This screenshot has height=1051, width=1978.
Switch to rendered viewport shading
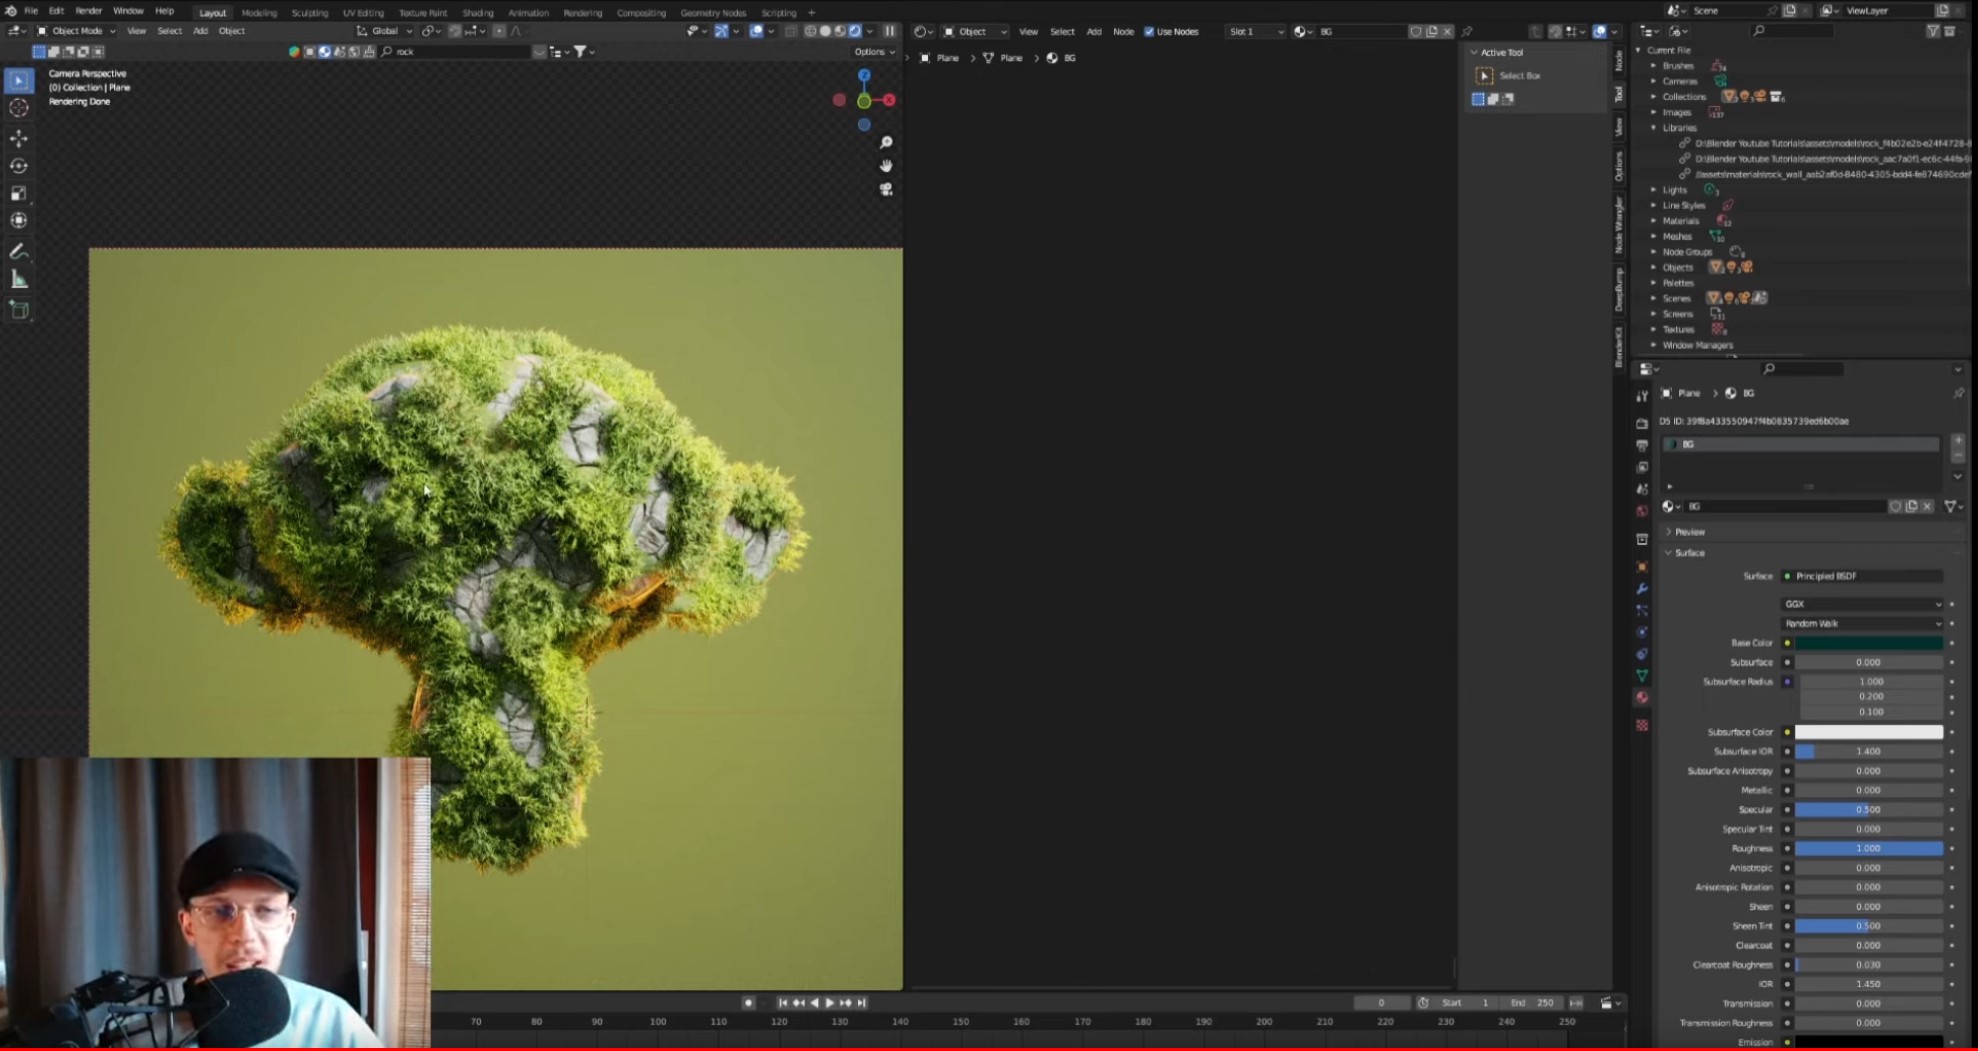pyautogui.click(x=855, y=31)
